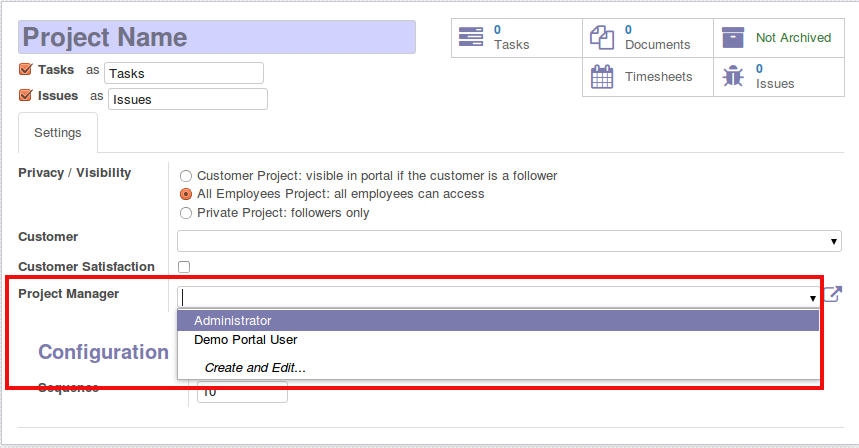Pick Demo Portal User from list

tap(246, 340)
